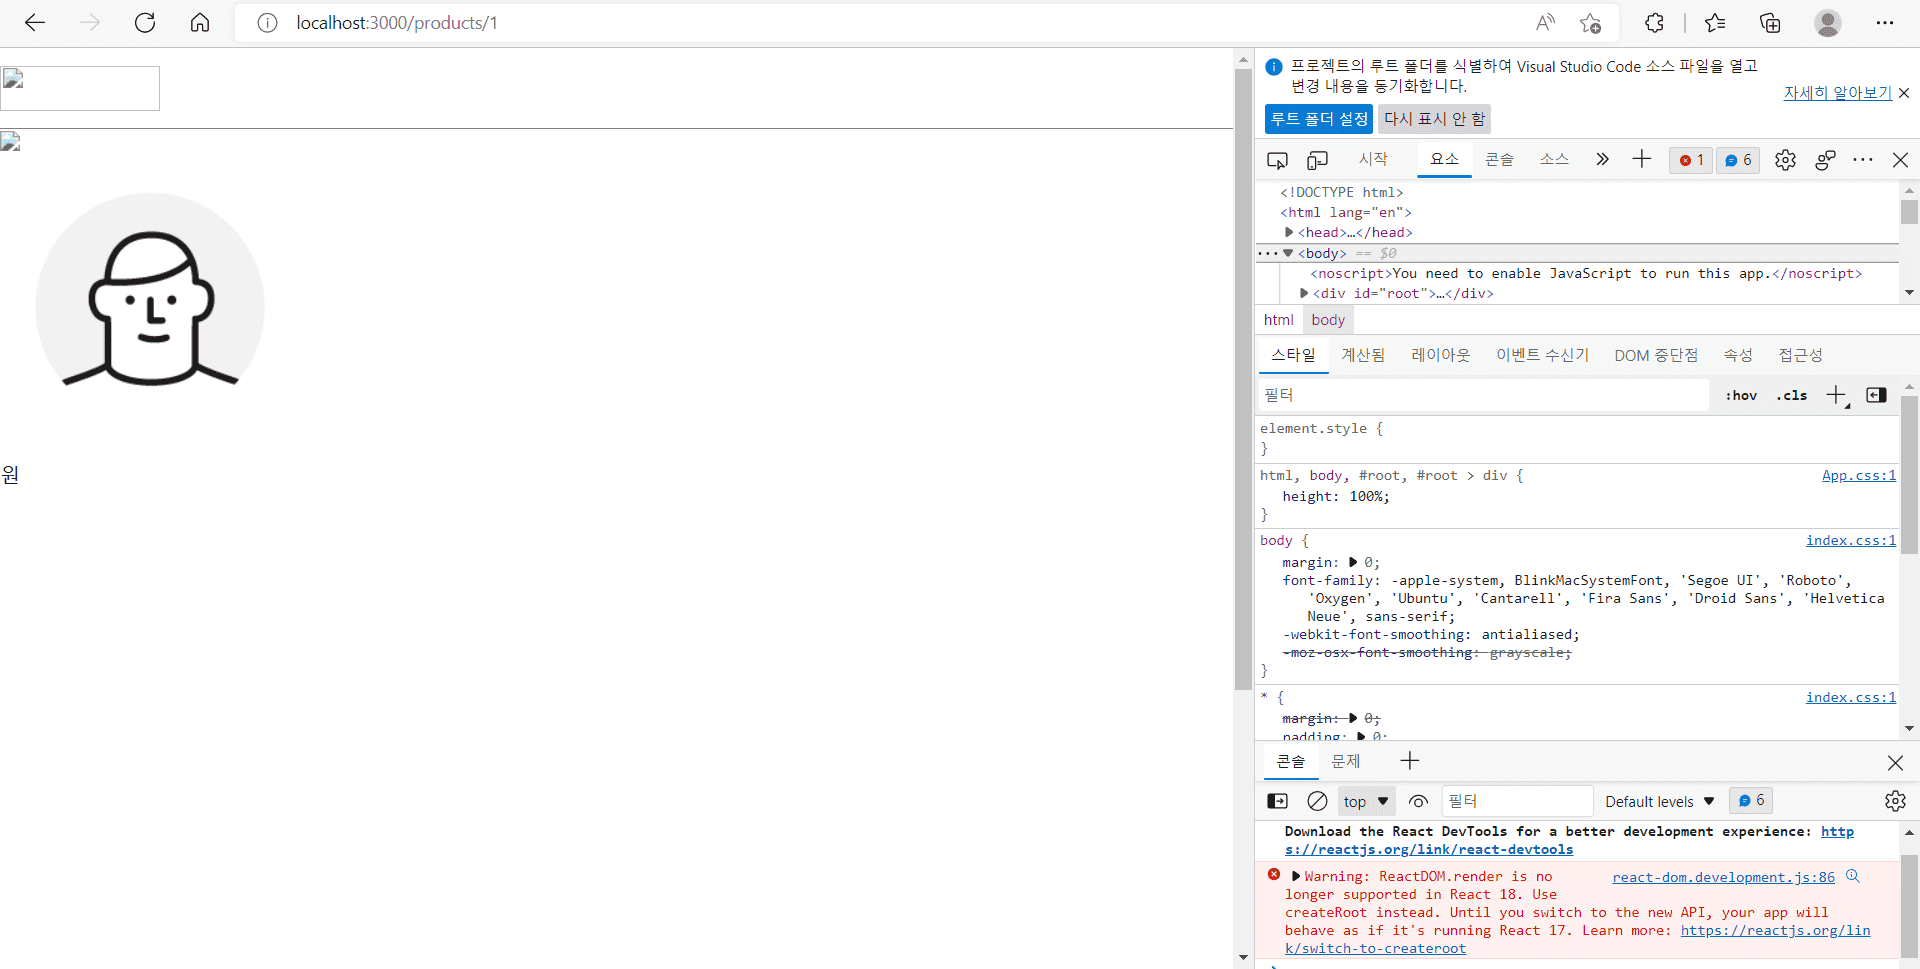1920x969 pixels.
Task: Open browser settings and more menu
Action: (1885, 23)
